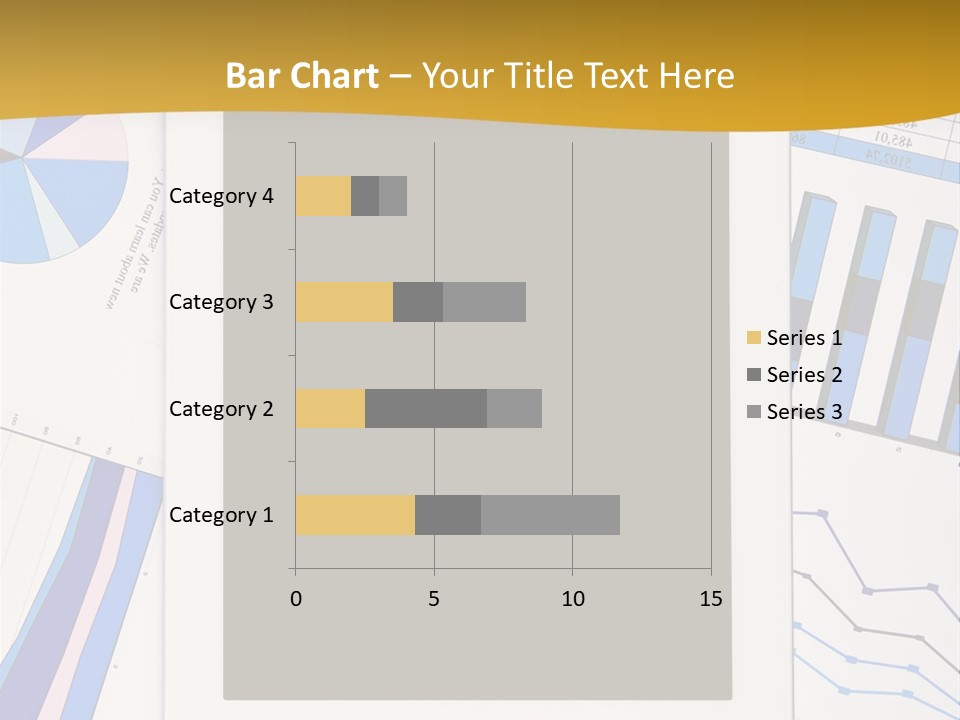Click Category 3's yellow Series 1 bar
This screenshot has width=960, height=720.
[344, 302]
